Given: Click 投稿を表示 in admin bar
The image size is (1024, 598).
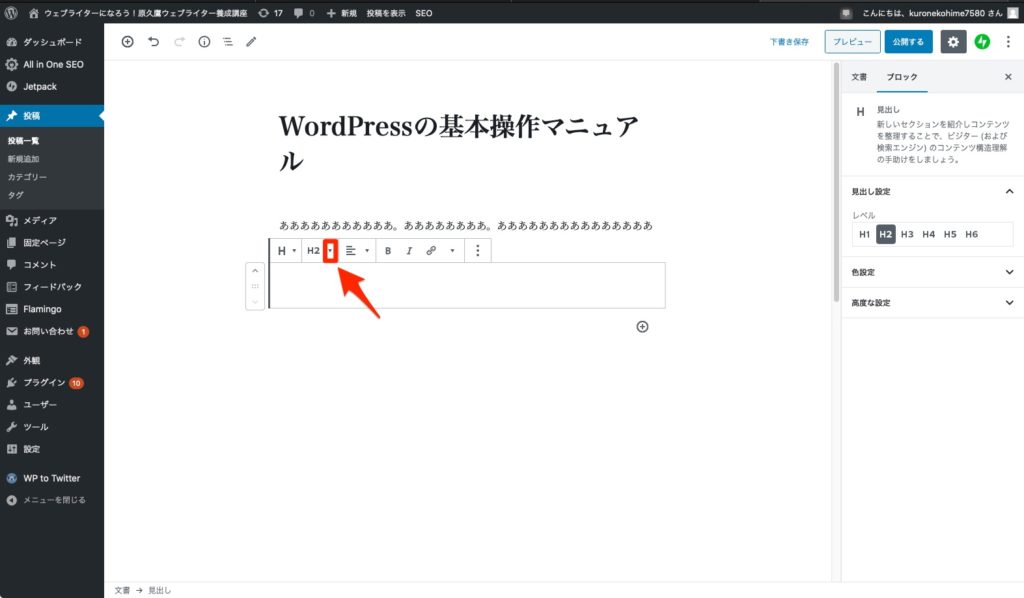Looking at the screenshot, I should click(386, 13).
